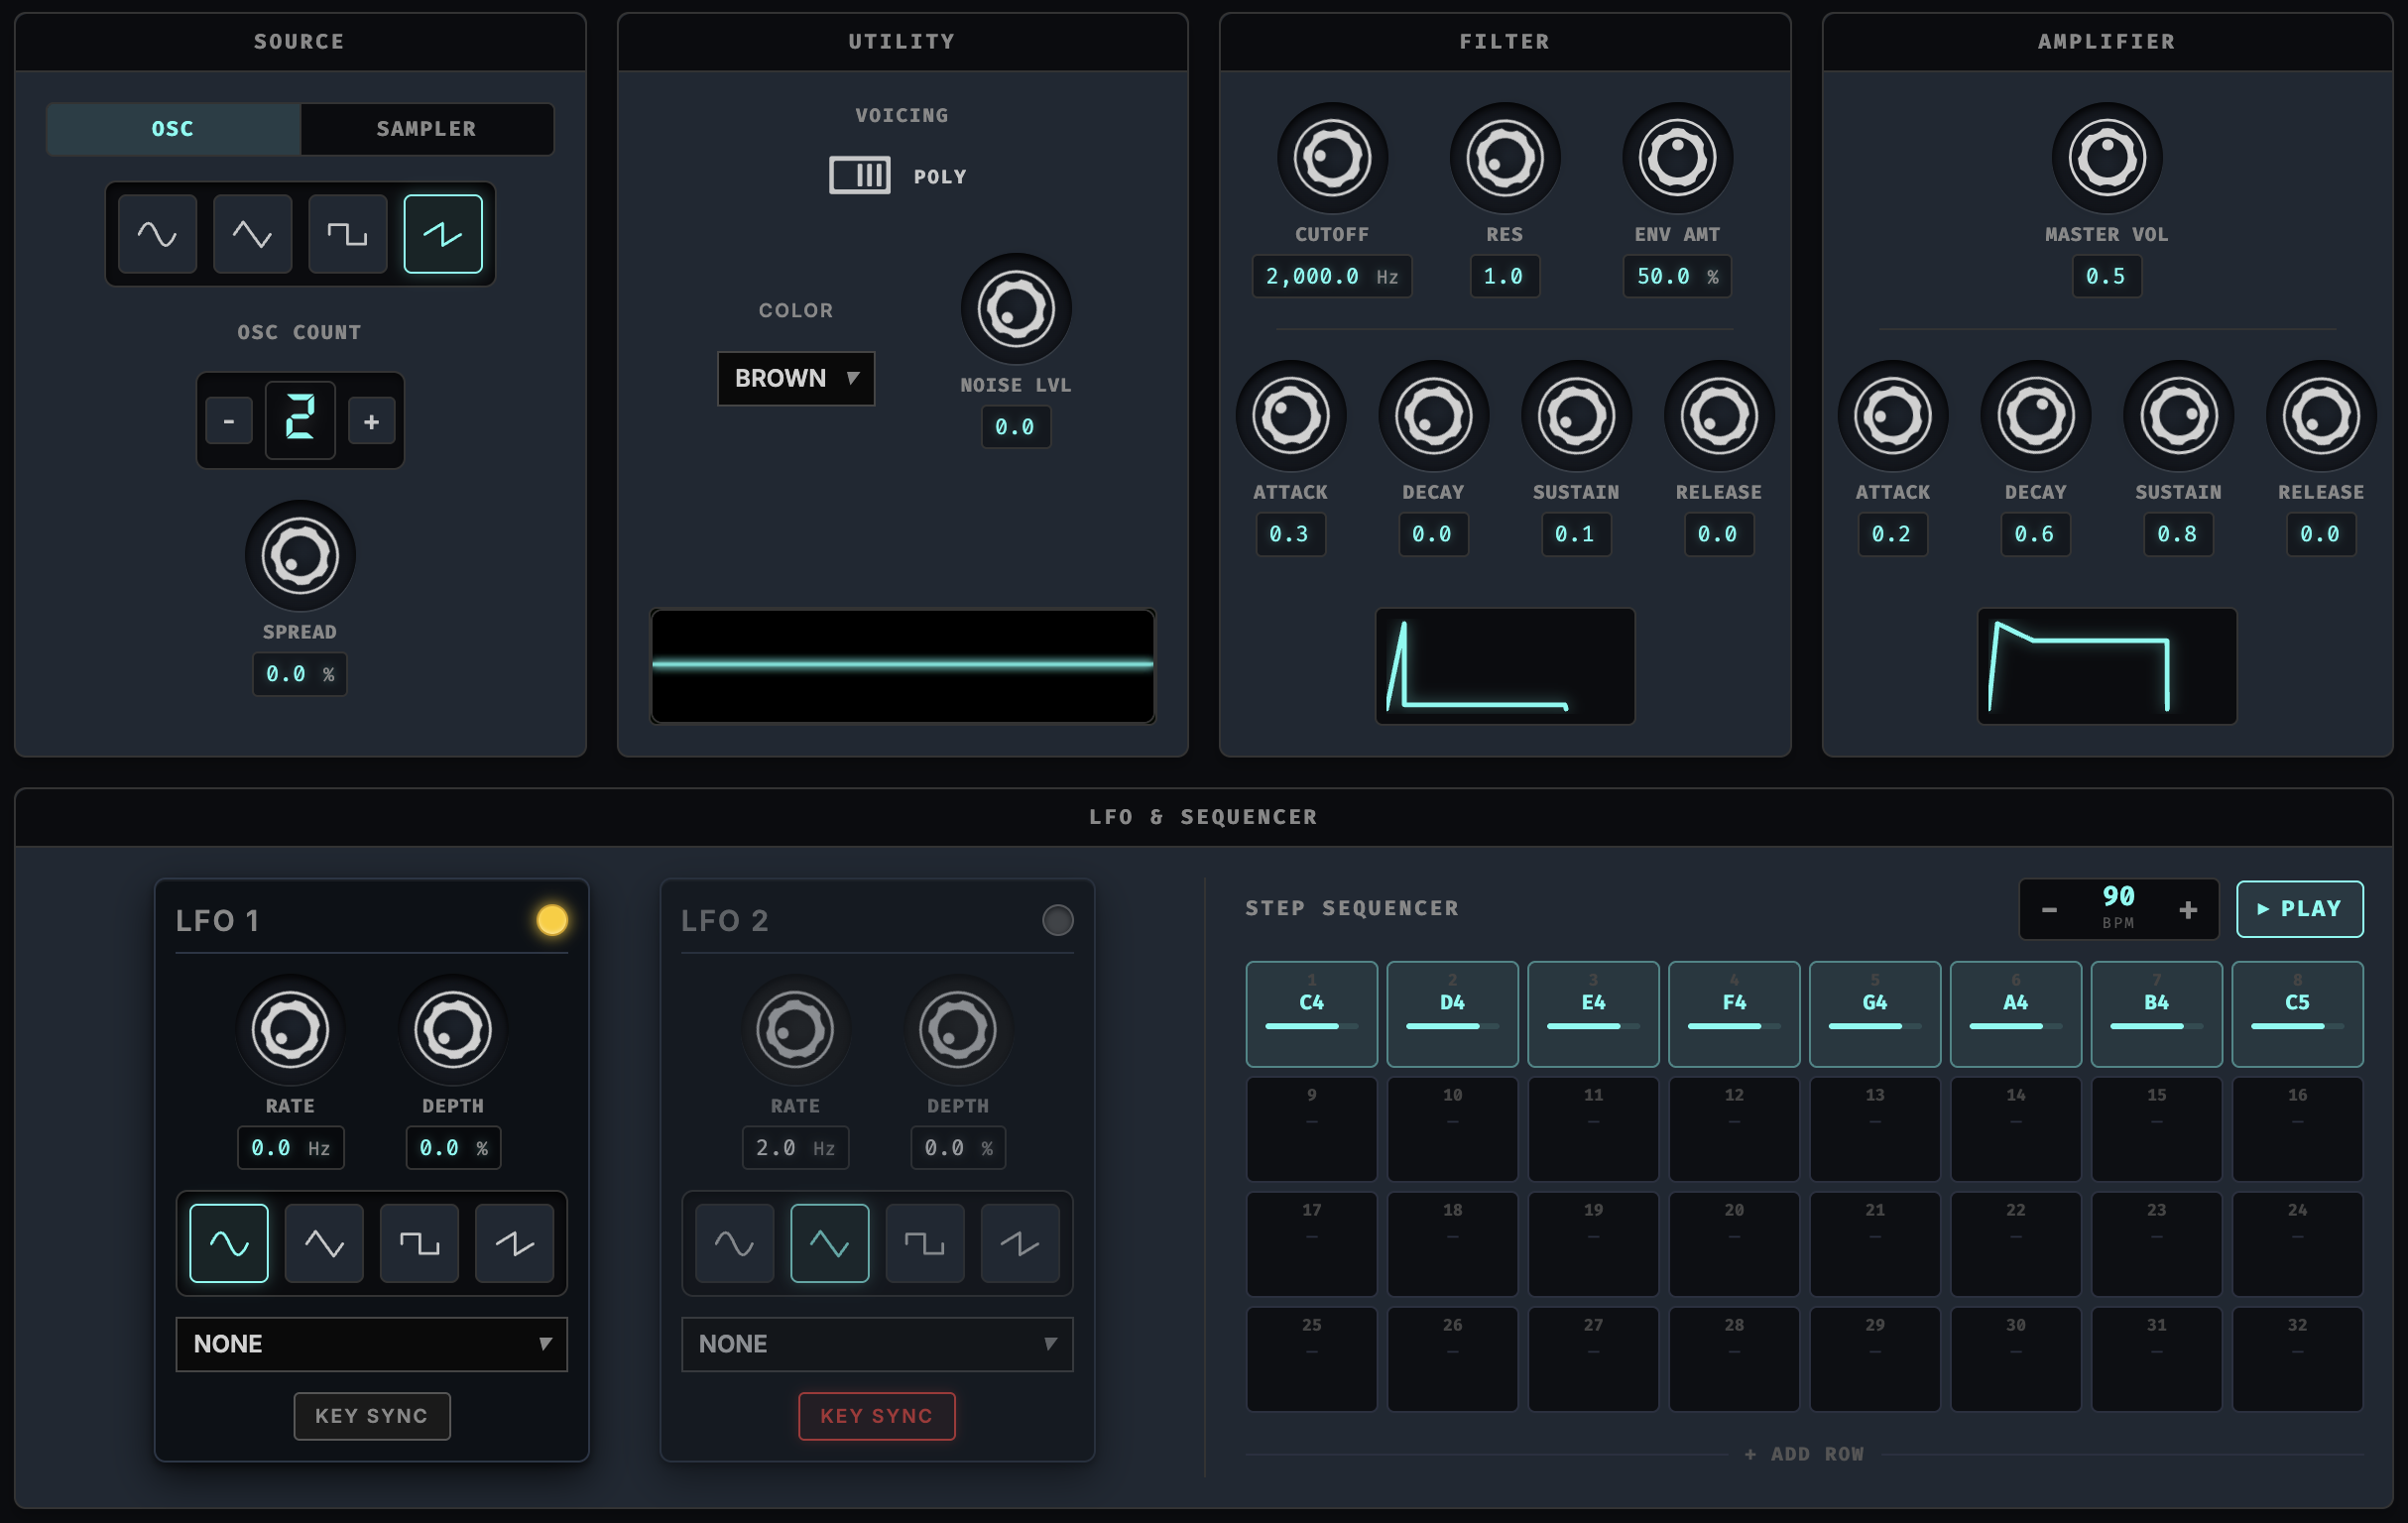
Task: Enable empty sequencer step 25
Action: tap(1311, 1359)
